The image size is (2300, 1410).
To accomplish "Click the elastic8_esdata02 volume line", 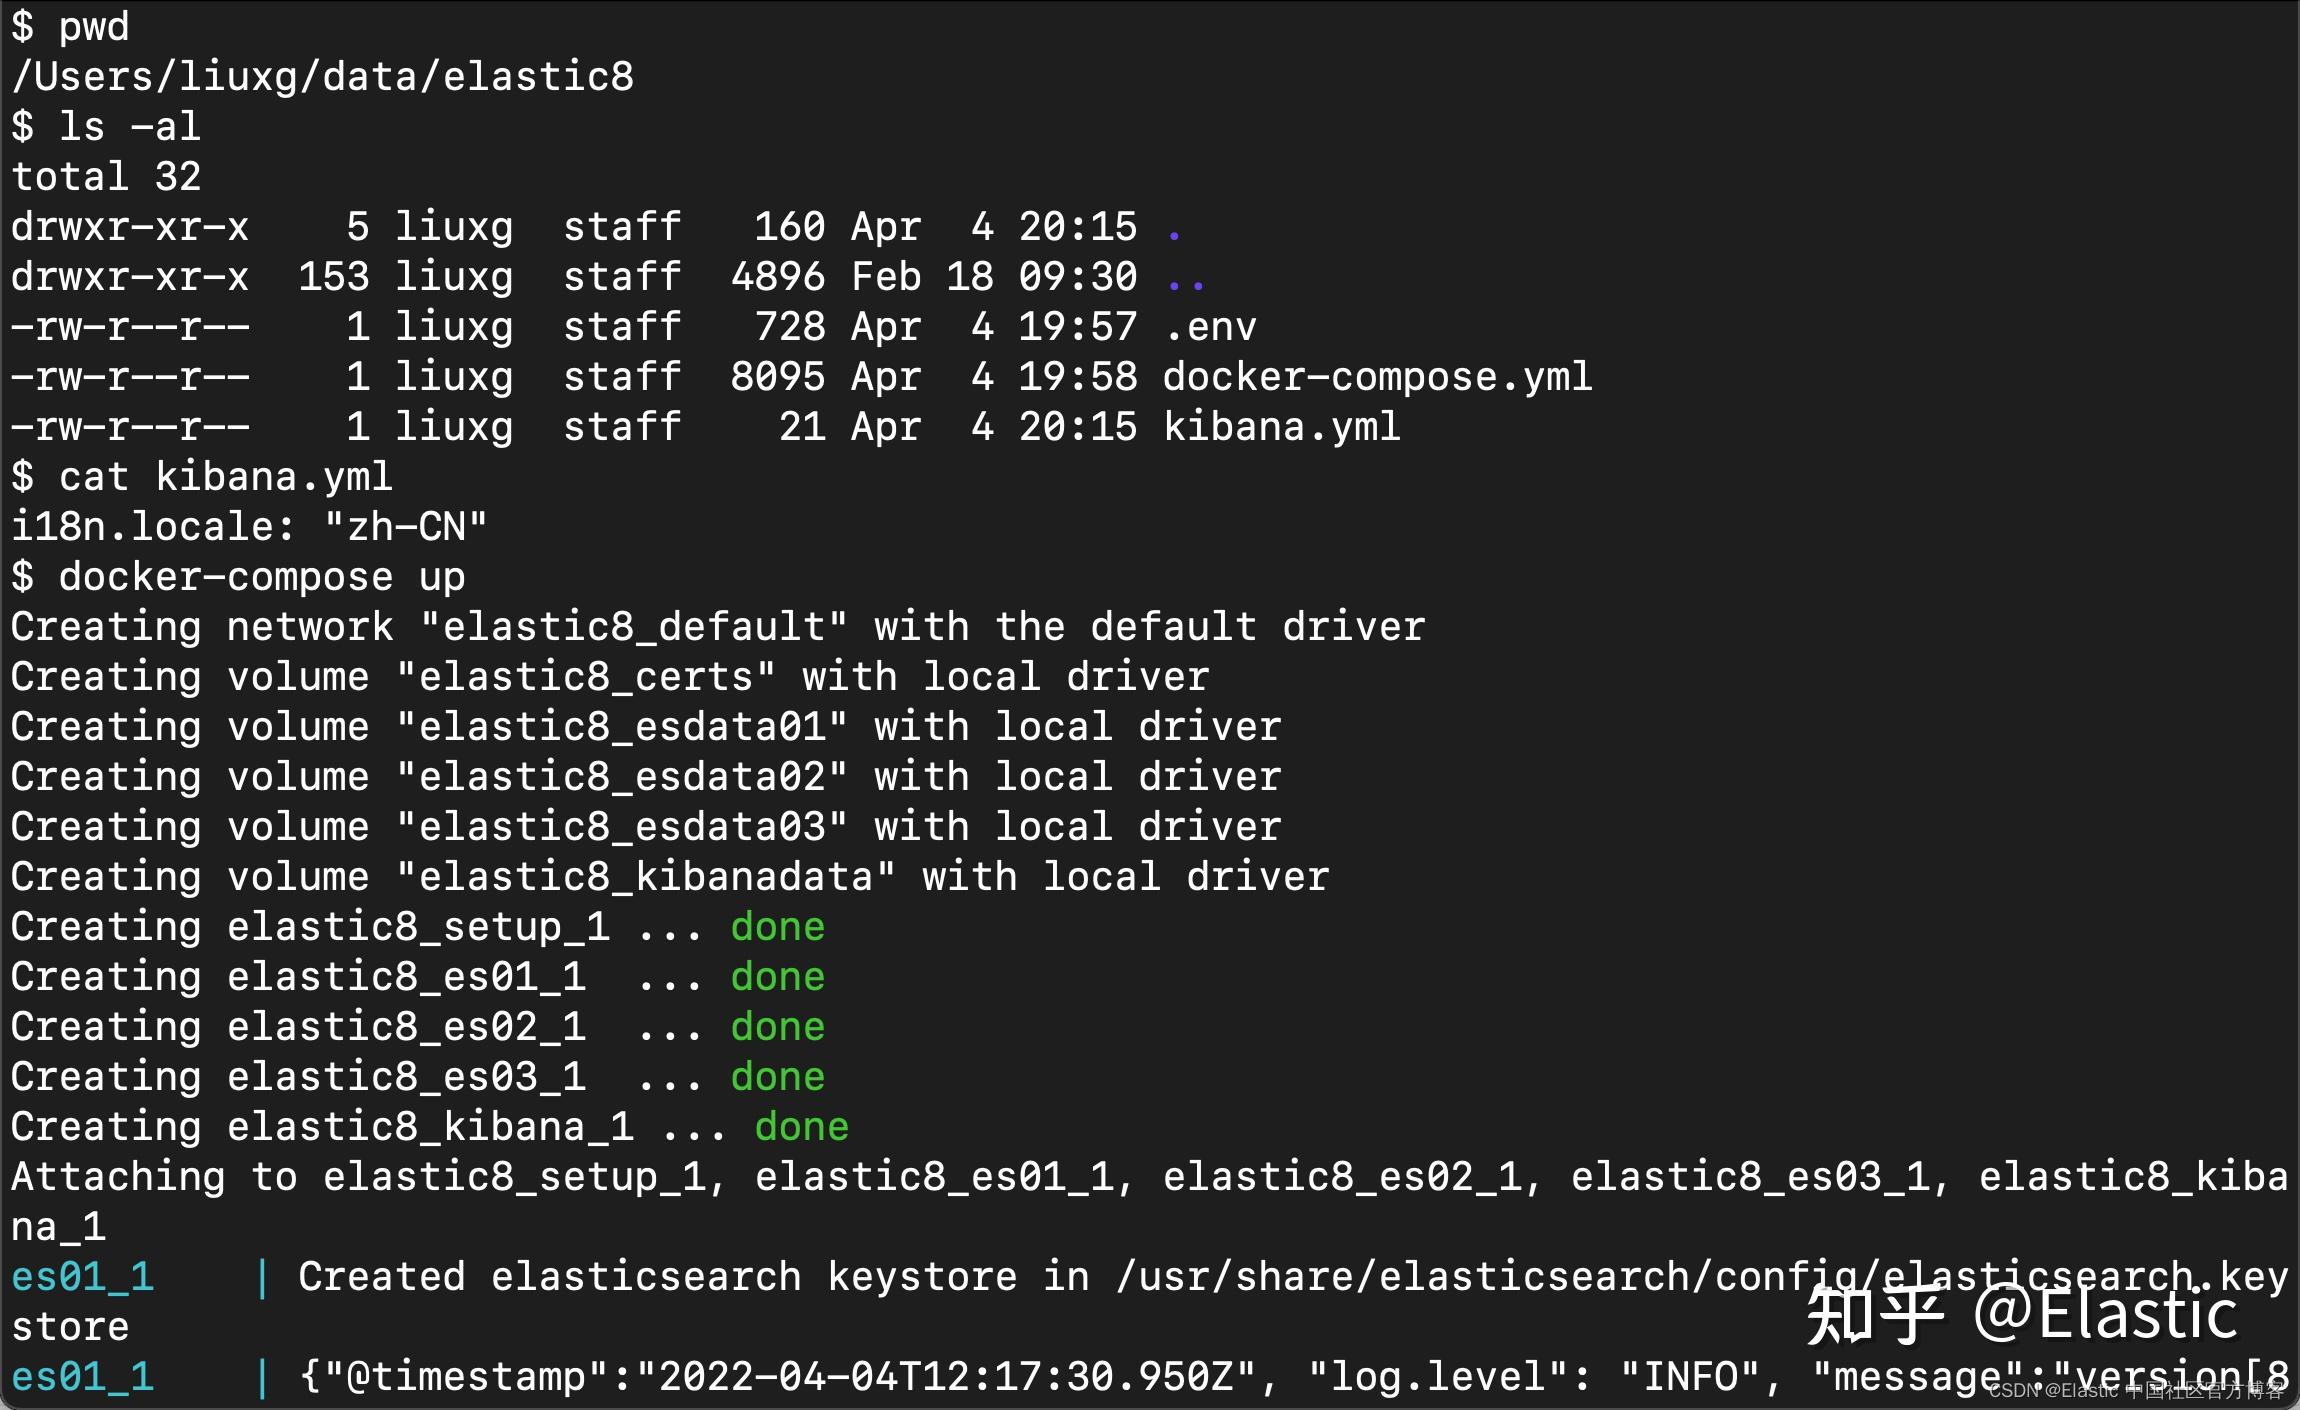I will (x=645, y=776).
